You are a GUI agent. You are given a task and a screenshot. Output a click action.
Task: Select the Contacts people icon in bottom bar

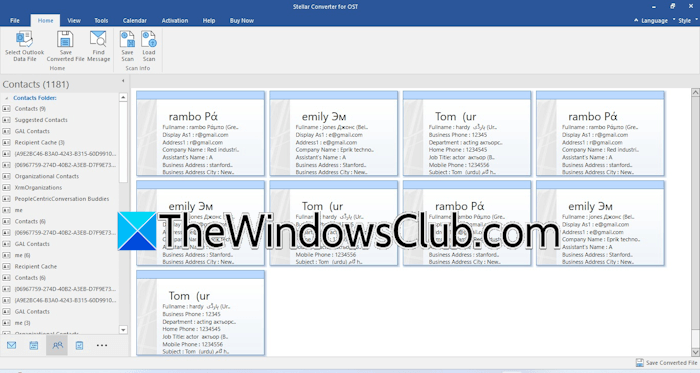pos(57,345)
